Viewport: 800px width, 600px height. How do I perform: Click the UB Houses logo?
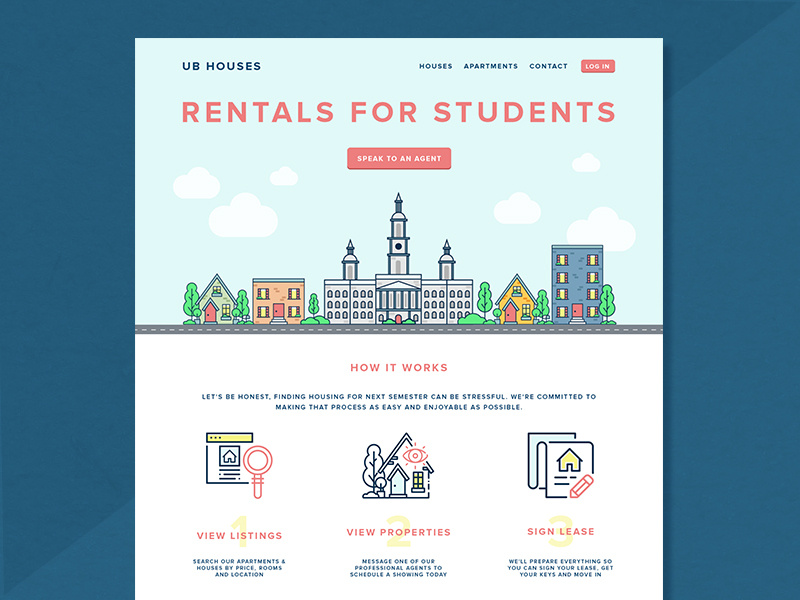[x=221, y=66]
